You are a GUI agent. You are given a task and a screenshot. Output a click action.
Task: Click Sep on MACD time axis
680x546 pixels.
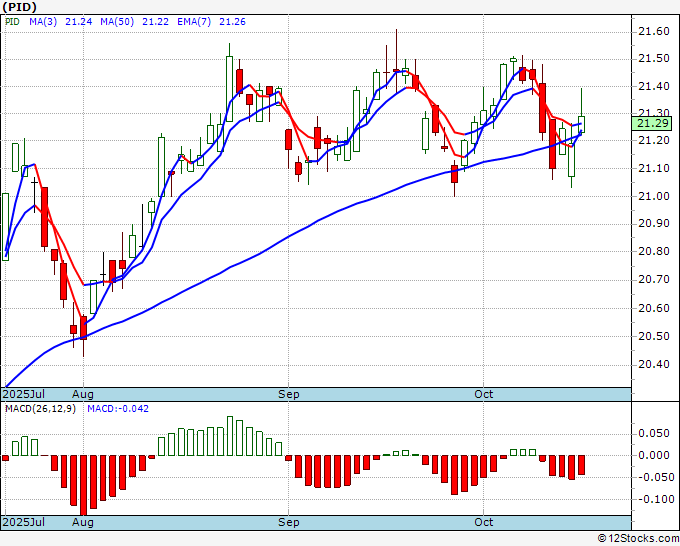click(288, 522)
